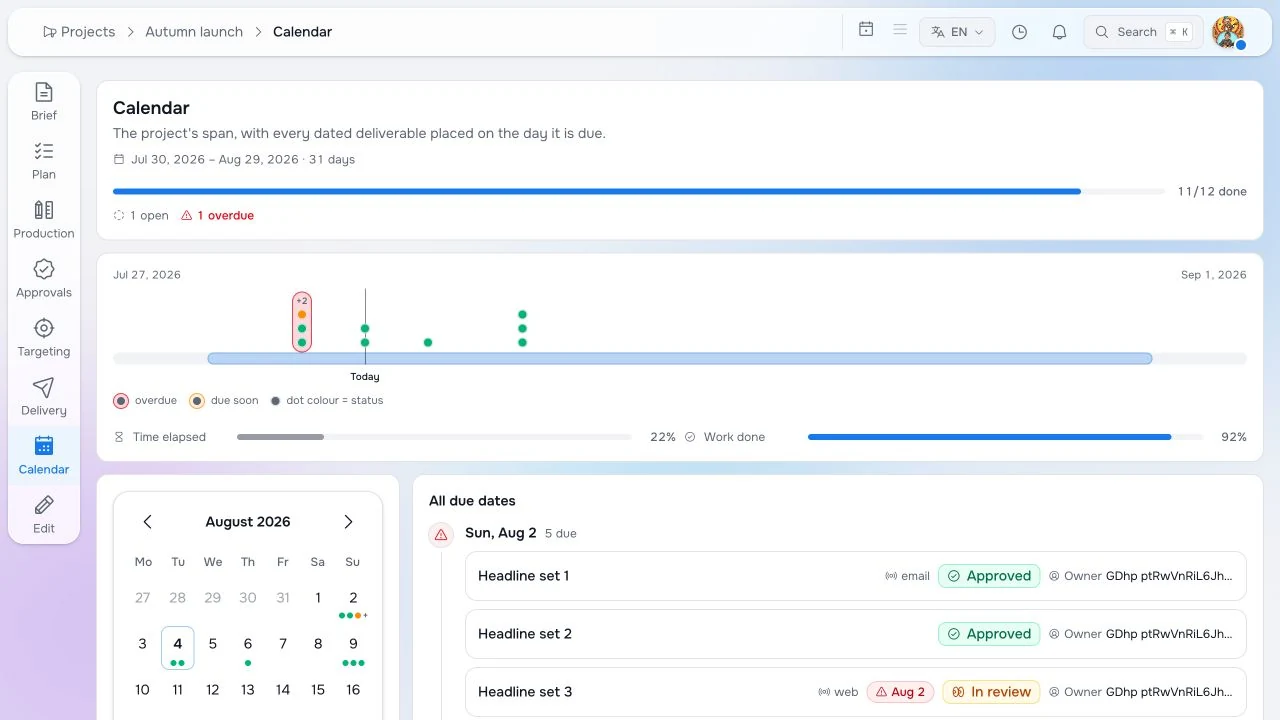Click the August 2026 month title
The width and height of the screenshot is (1280, 720).
click(248, 522)
